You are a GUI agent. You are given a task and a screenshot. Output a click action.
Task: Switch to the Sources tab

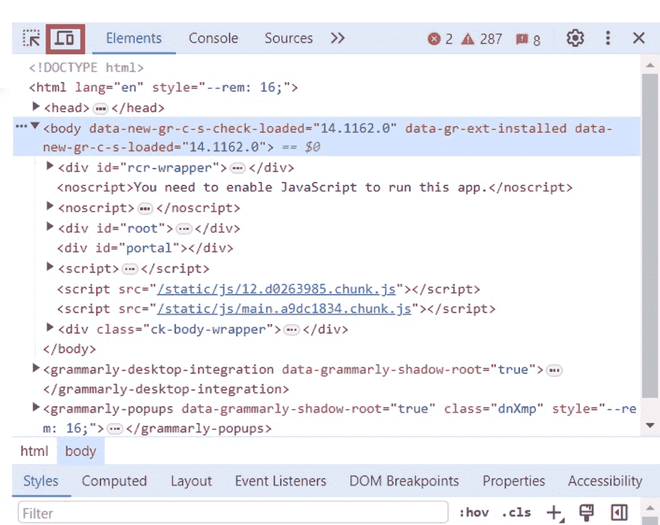(x=288, y=38)
